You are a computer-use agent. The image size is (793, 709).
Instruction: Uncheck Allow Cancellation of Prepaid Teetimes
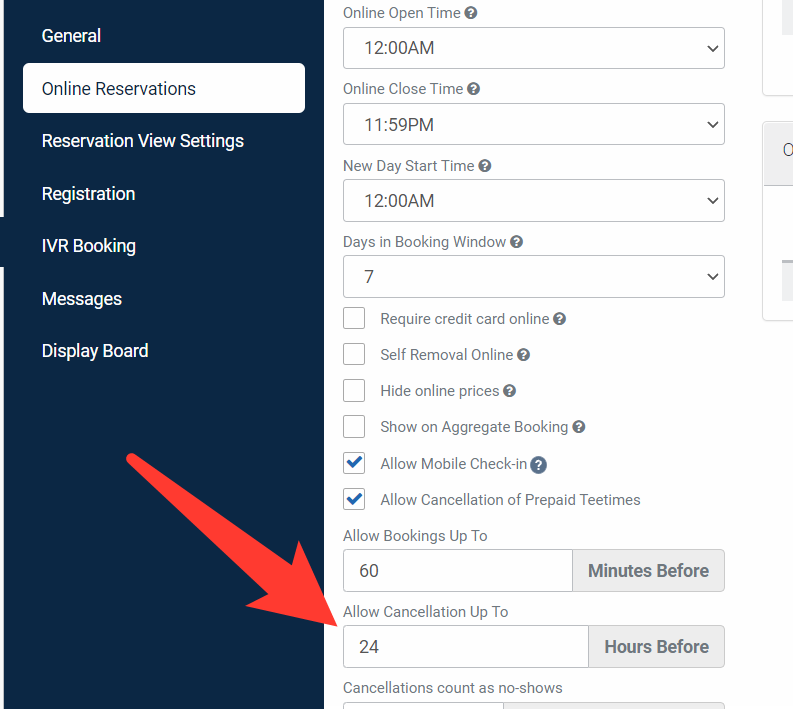click(354, 499)
